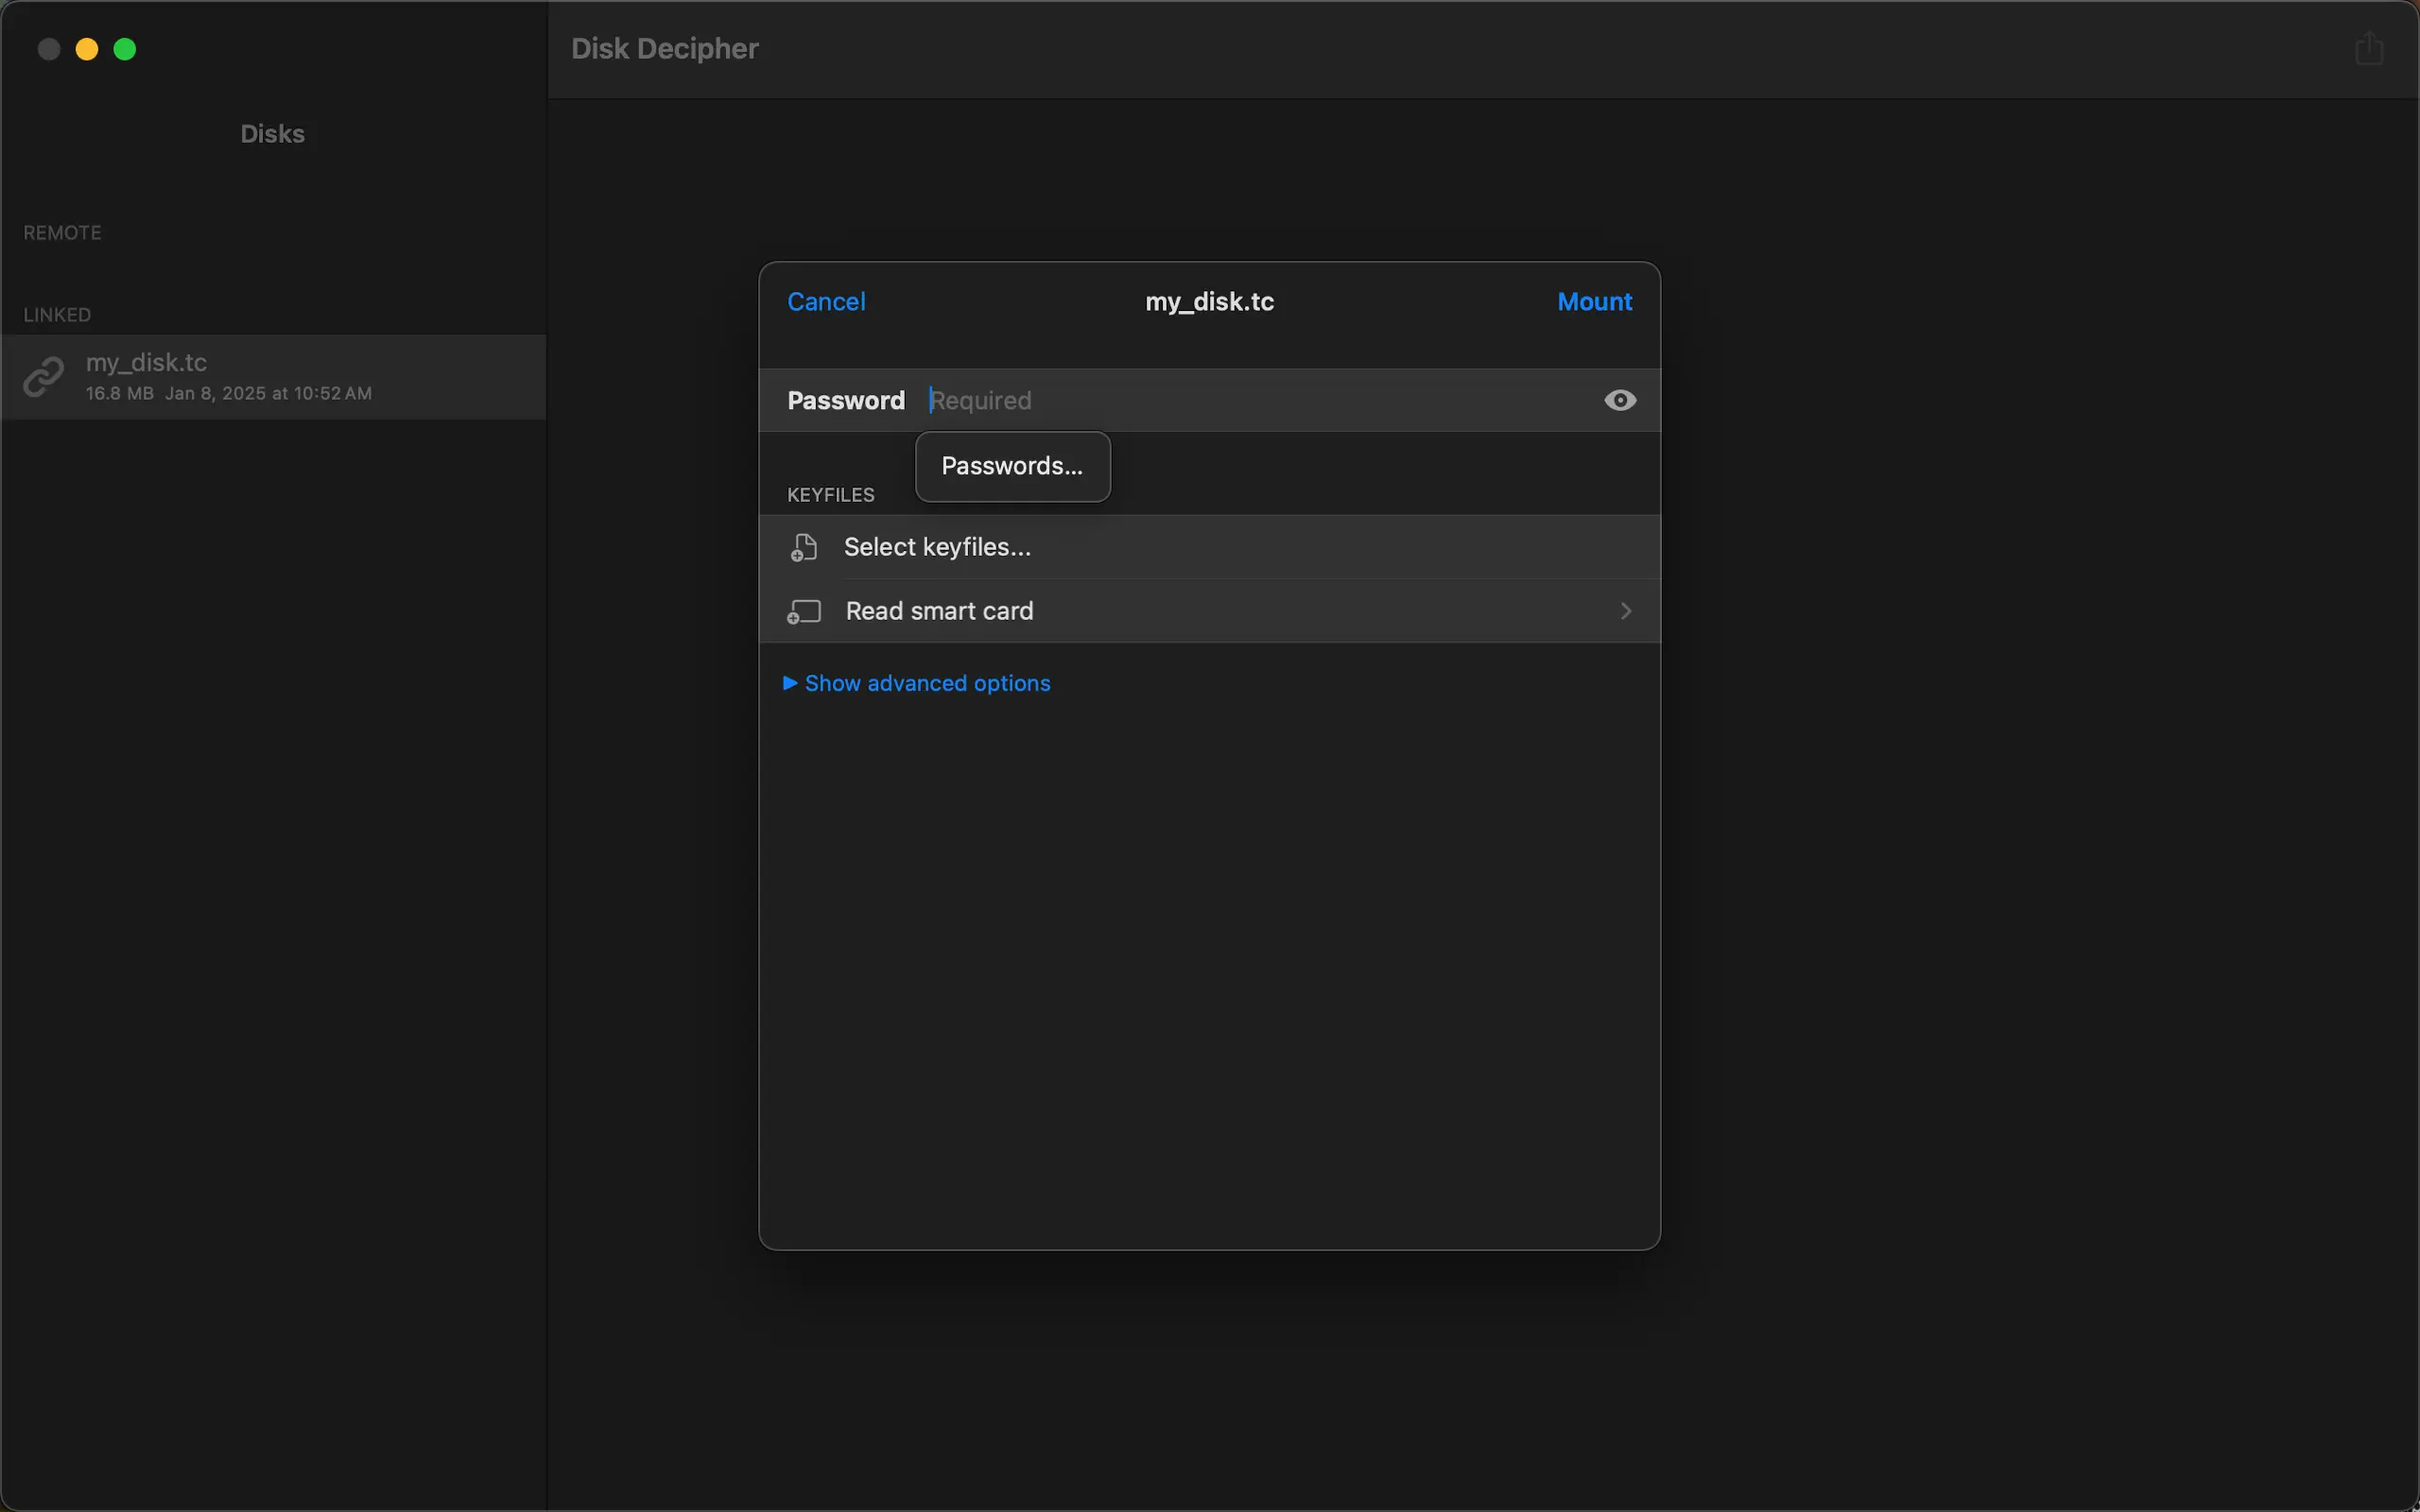The image size is (2420, 1512).
Task: Choose Passwords... from popup menu
Action: (1012, 466)
